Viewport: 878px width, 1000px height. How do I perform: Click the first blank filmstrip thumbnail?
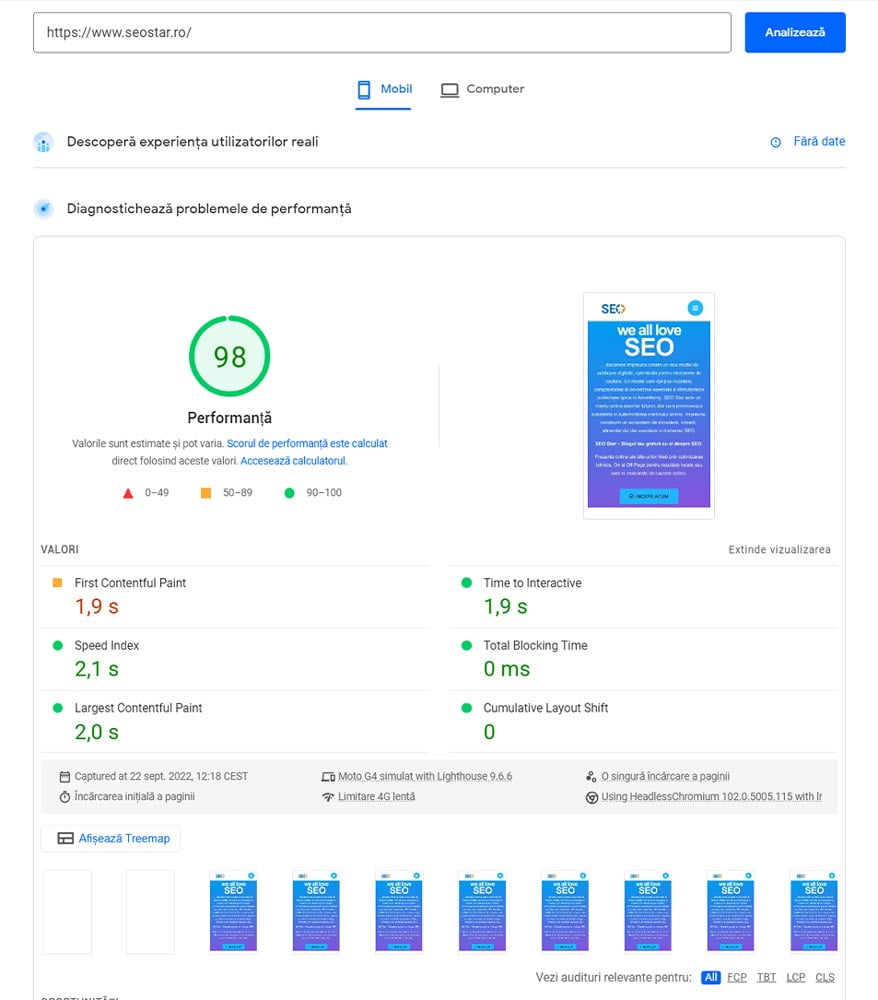[68, 912]
